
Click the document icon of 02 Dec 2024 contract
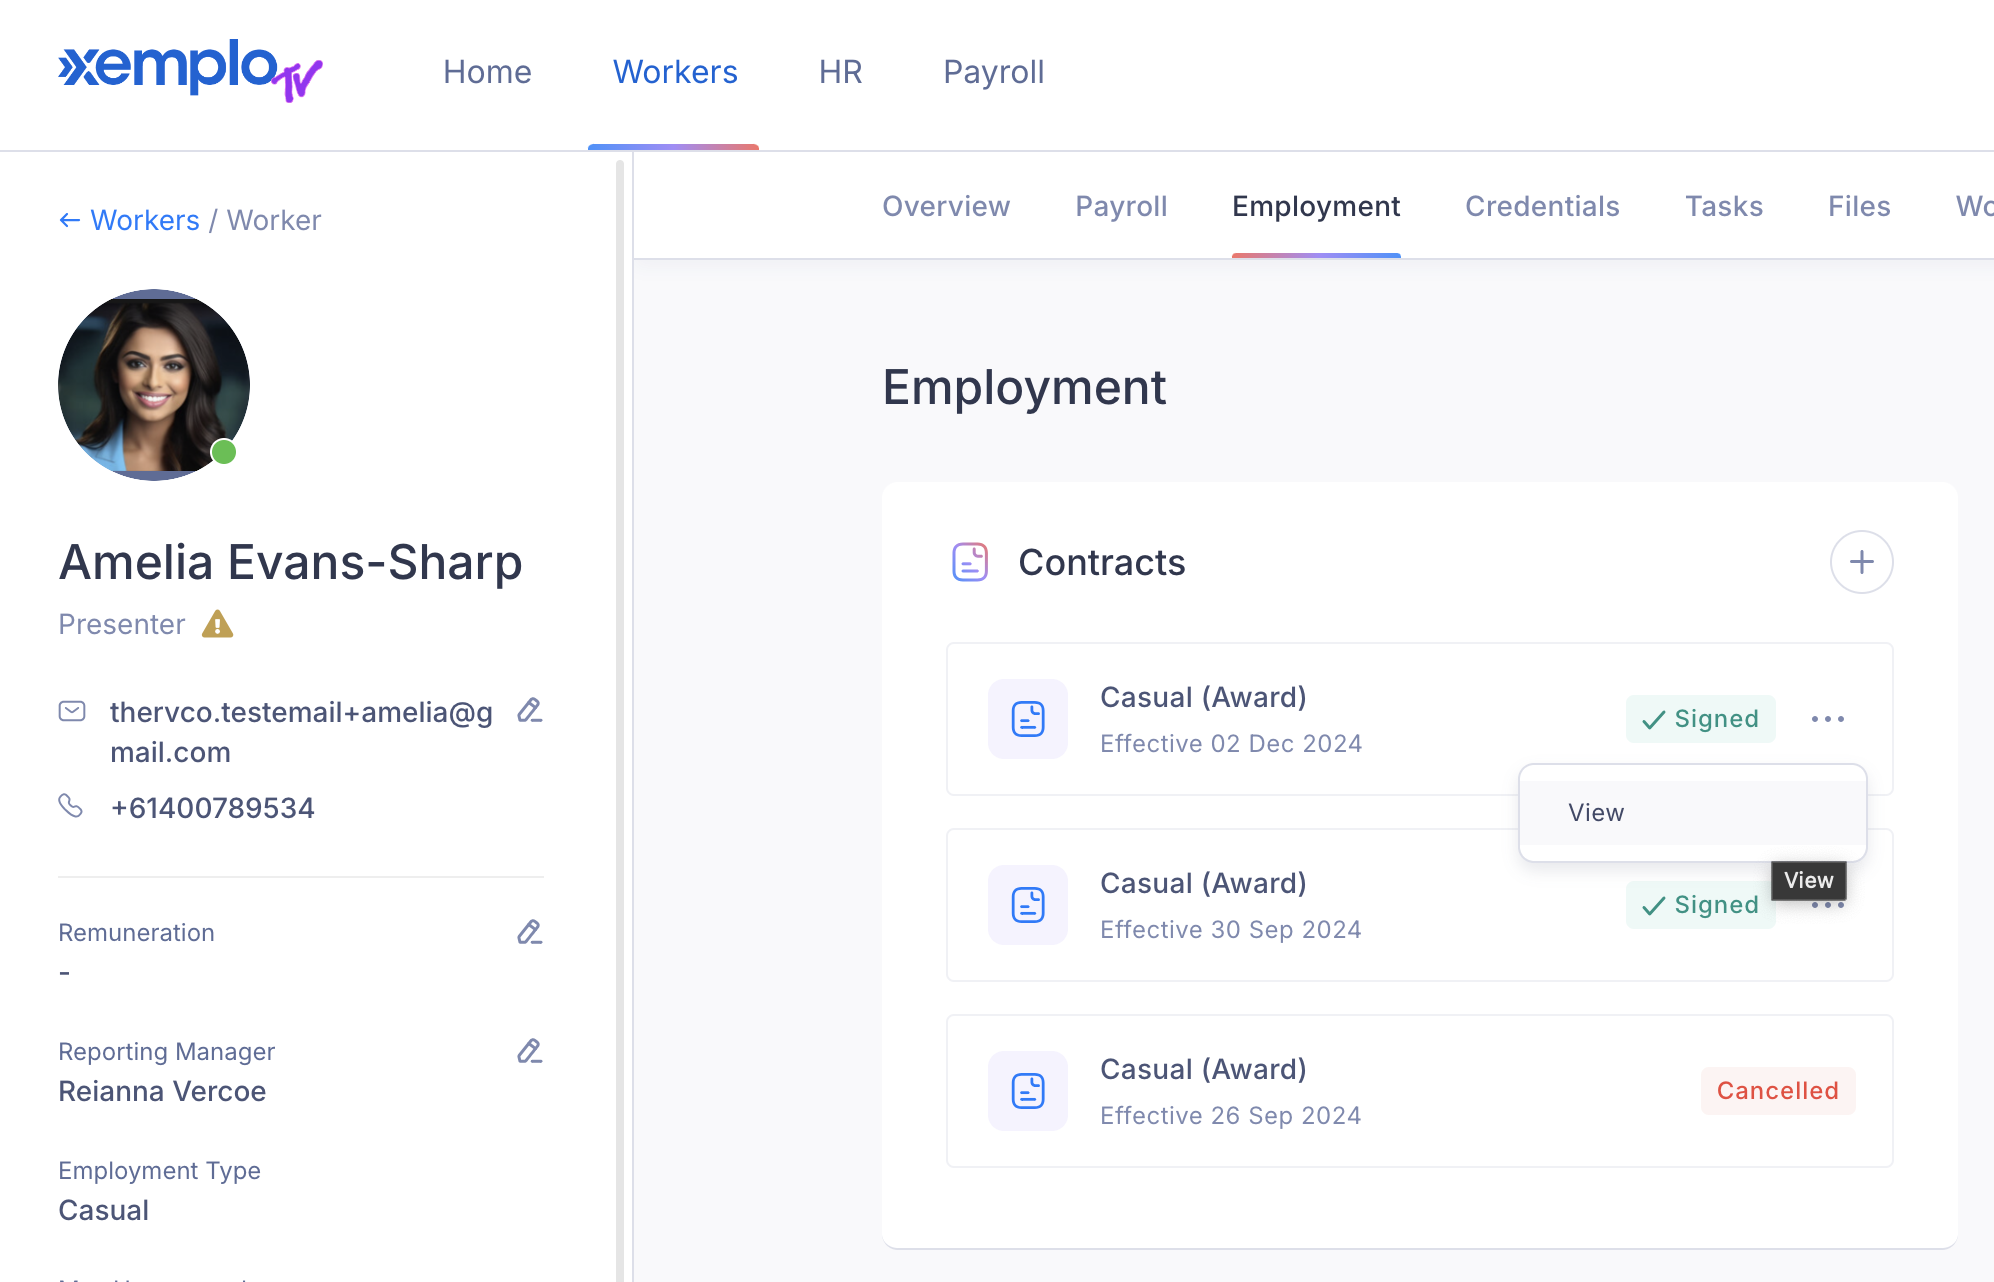pos(1028,719)
